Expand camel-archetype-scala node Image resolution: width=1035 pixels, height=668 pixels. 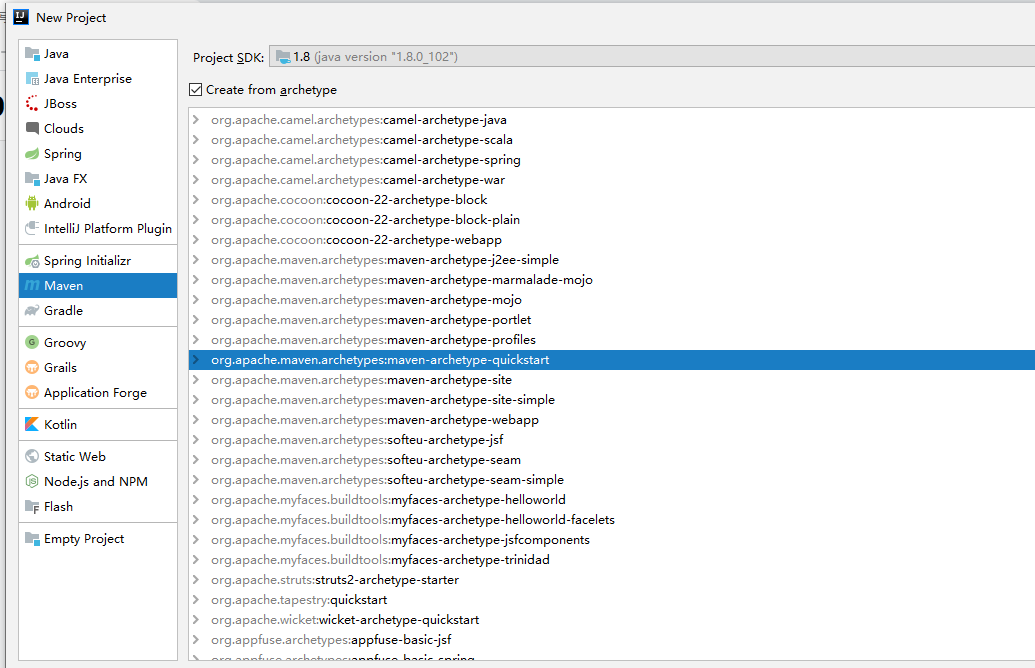(196, 139)
